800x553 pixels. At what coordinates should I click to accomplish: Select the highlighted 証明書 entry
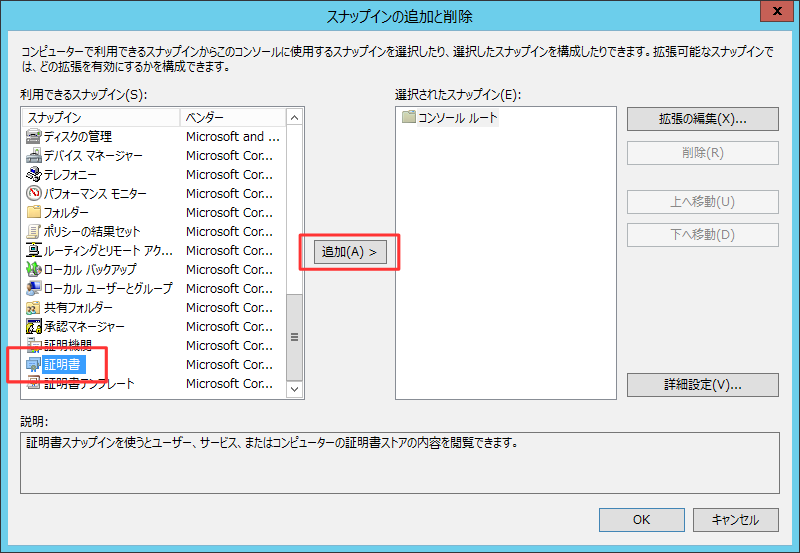point(63,364)
